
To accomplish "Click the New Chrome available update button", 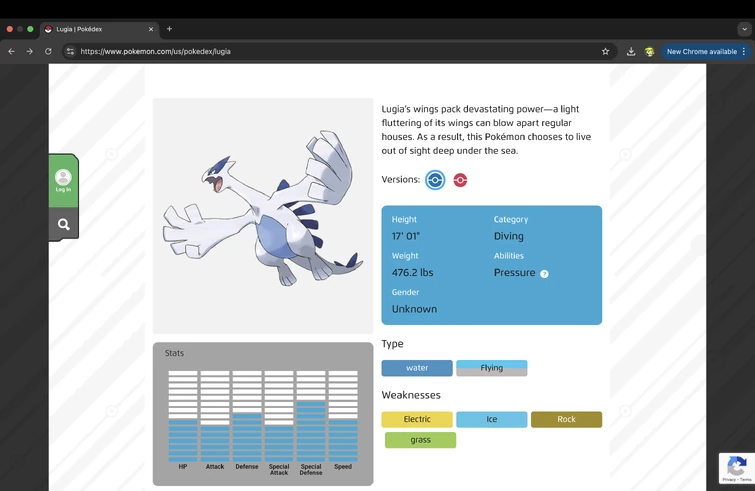I will (702, 52).
